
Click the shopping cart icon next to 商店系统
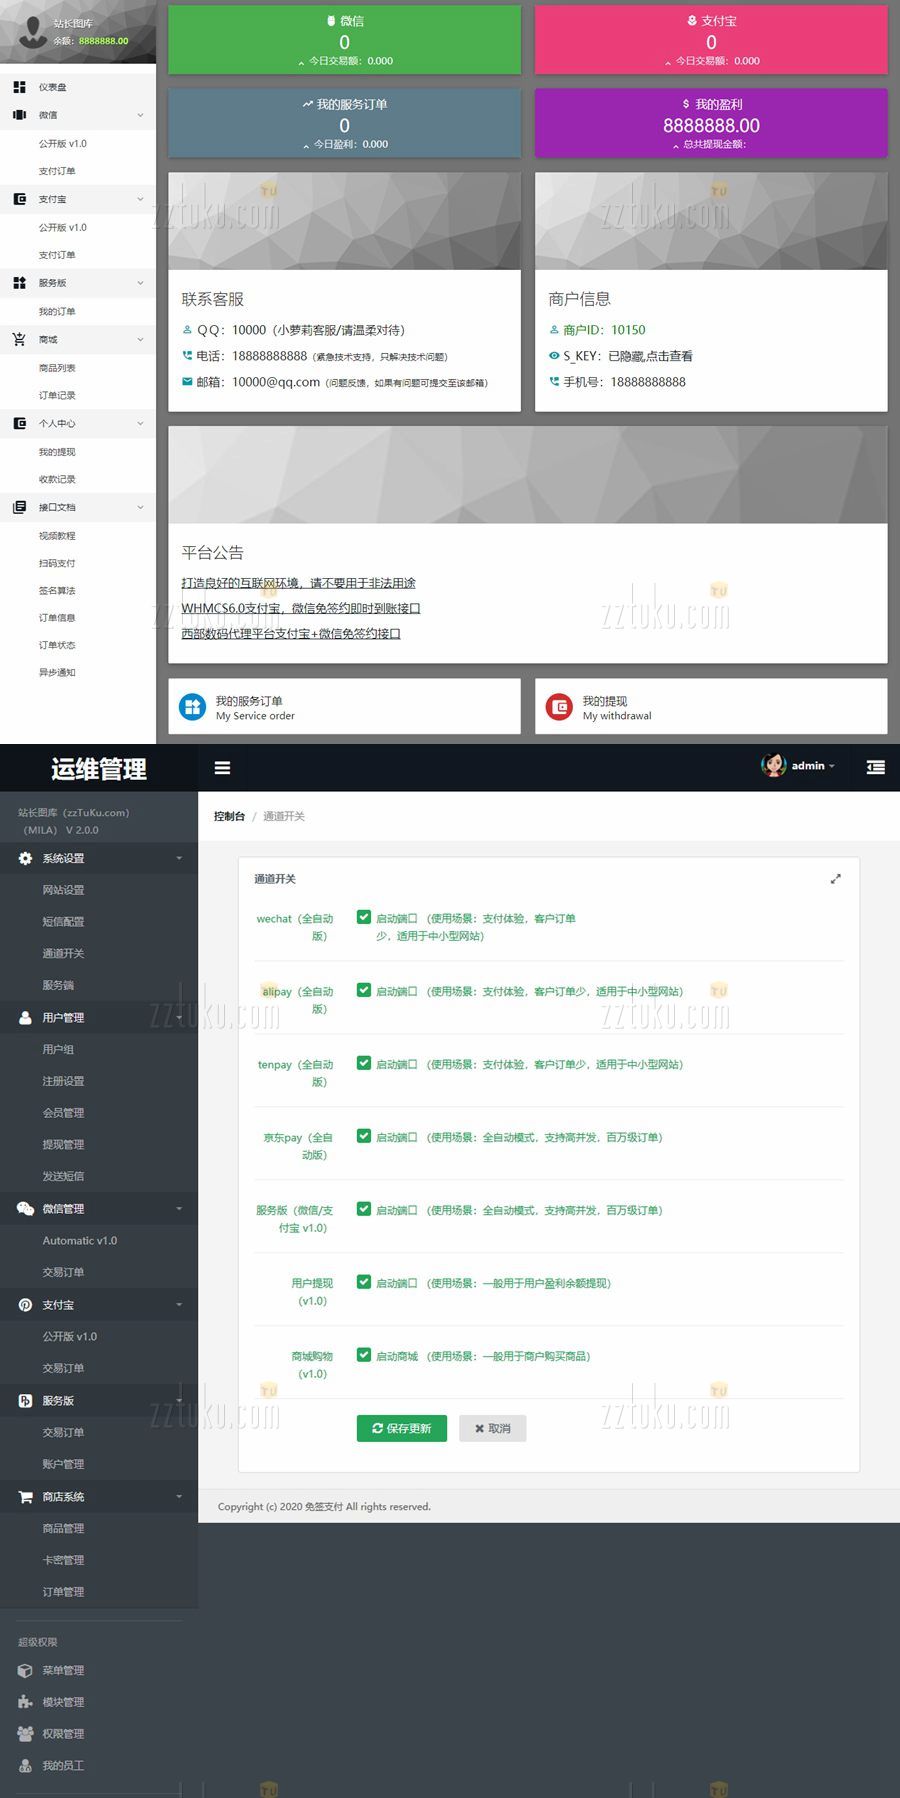[x=26, y=1496]
